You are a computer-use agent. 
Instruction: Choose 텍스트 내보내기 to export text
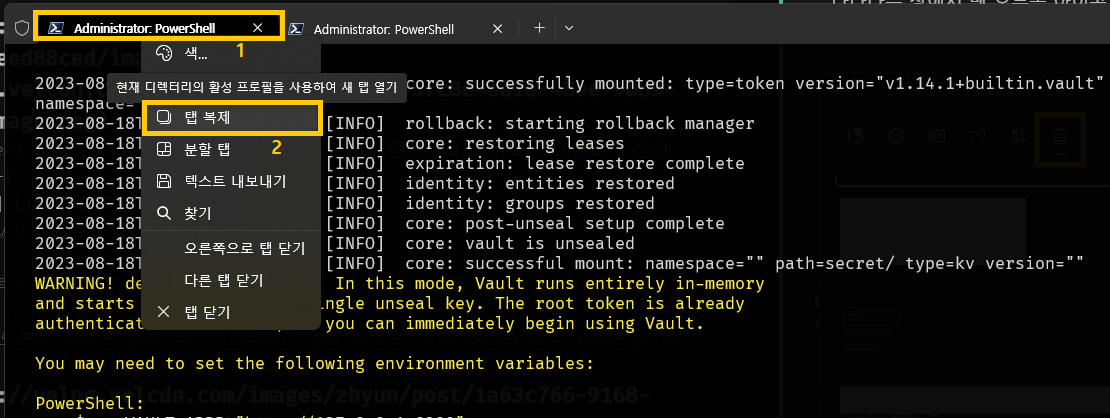coord(231,181)
